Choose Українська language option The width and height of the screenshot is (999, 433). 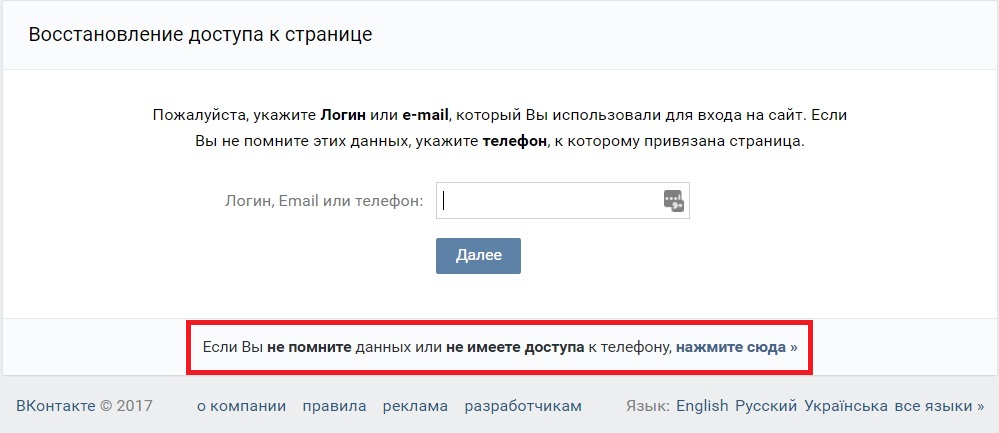tap(846, 406)
